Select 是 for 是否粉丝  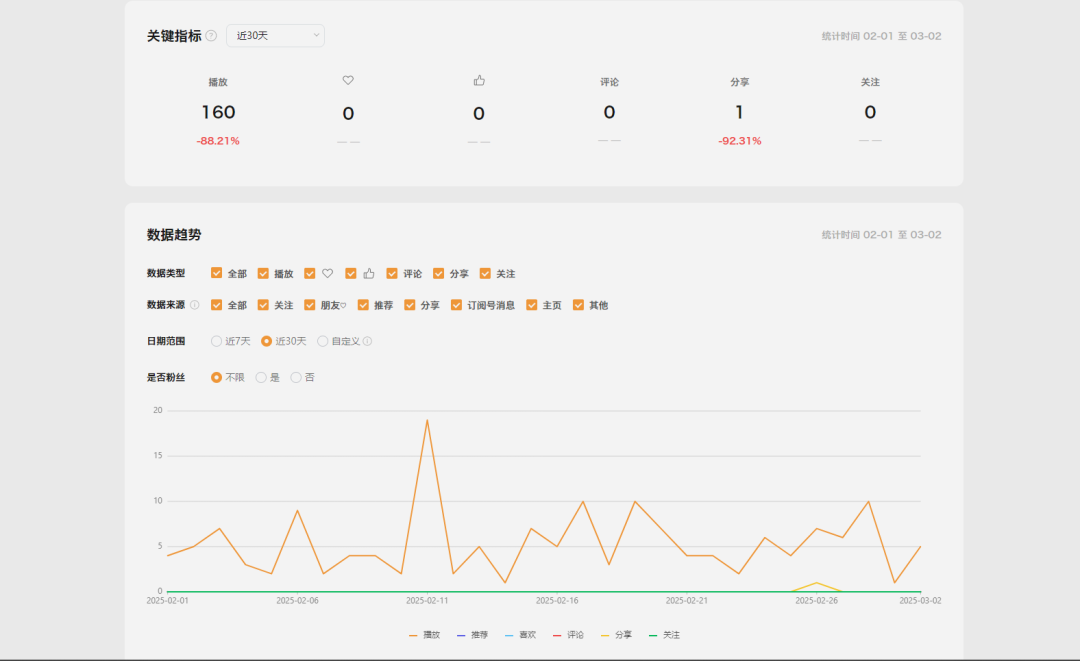(x=261, y=377)
